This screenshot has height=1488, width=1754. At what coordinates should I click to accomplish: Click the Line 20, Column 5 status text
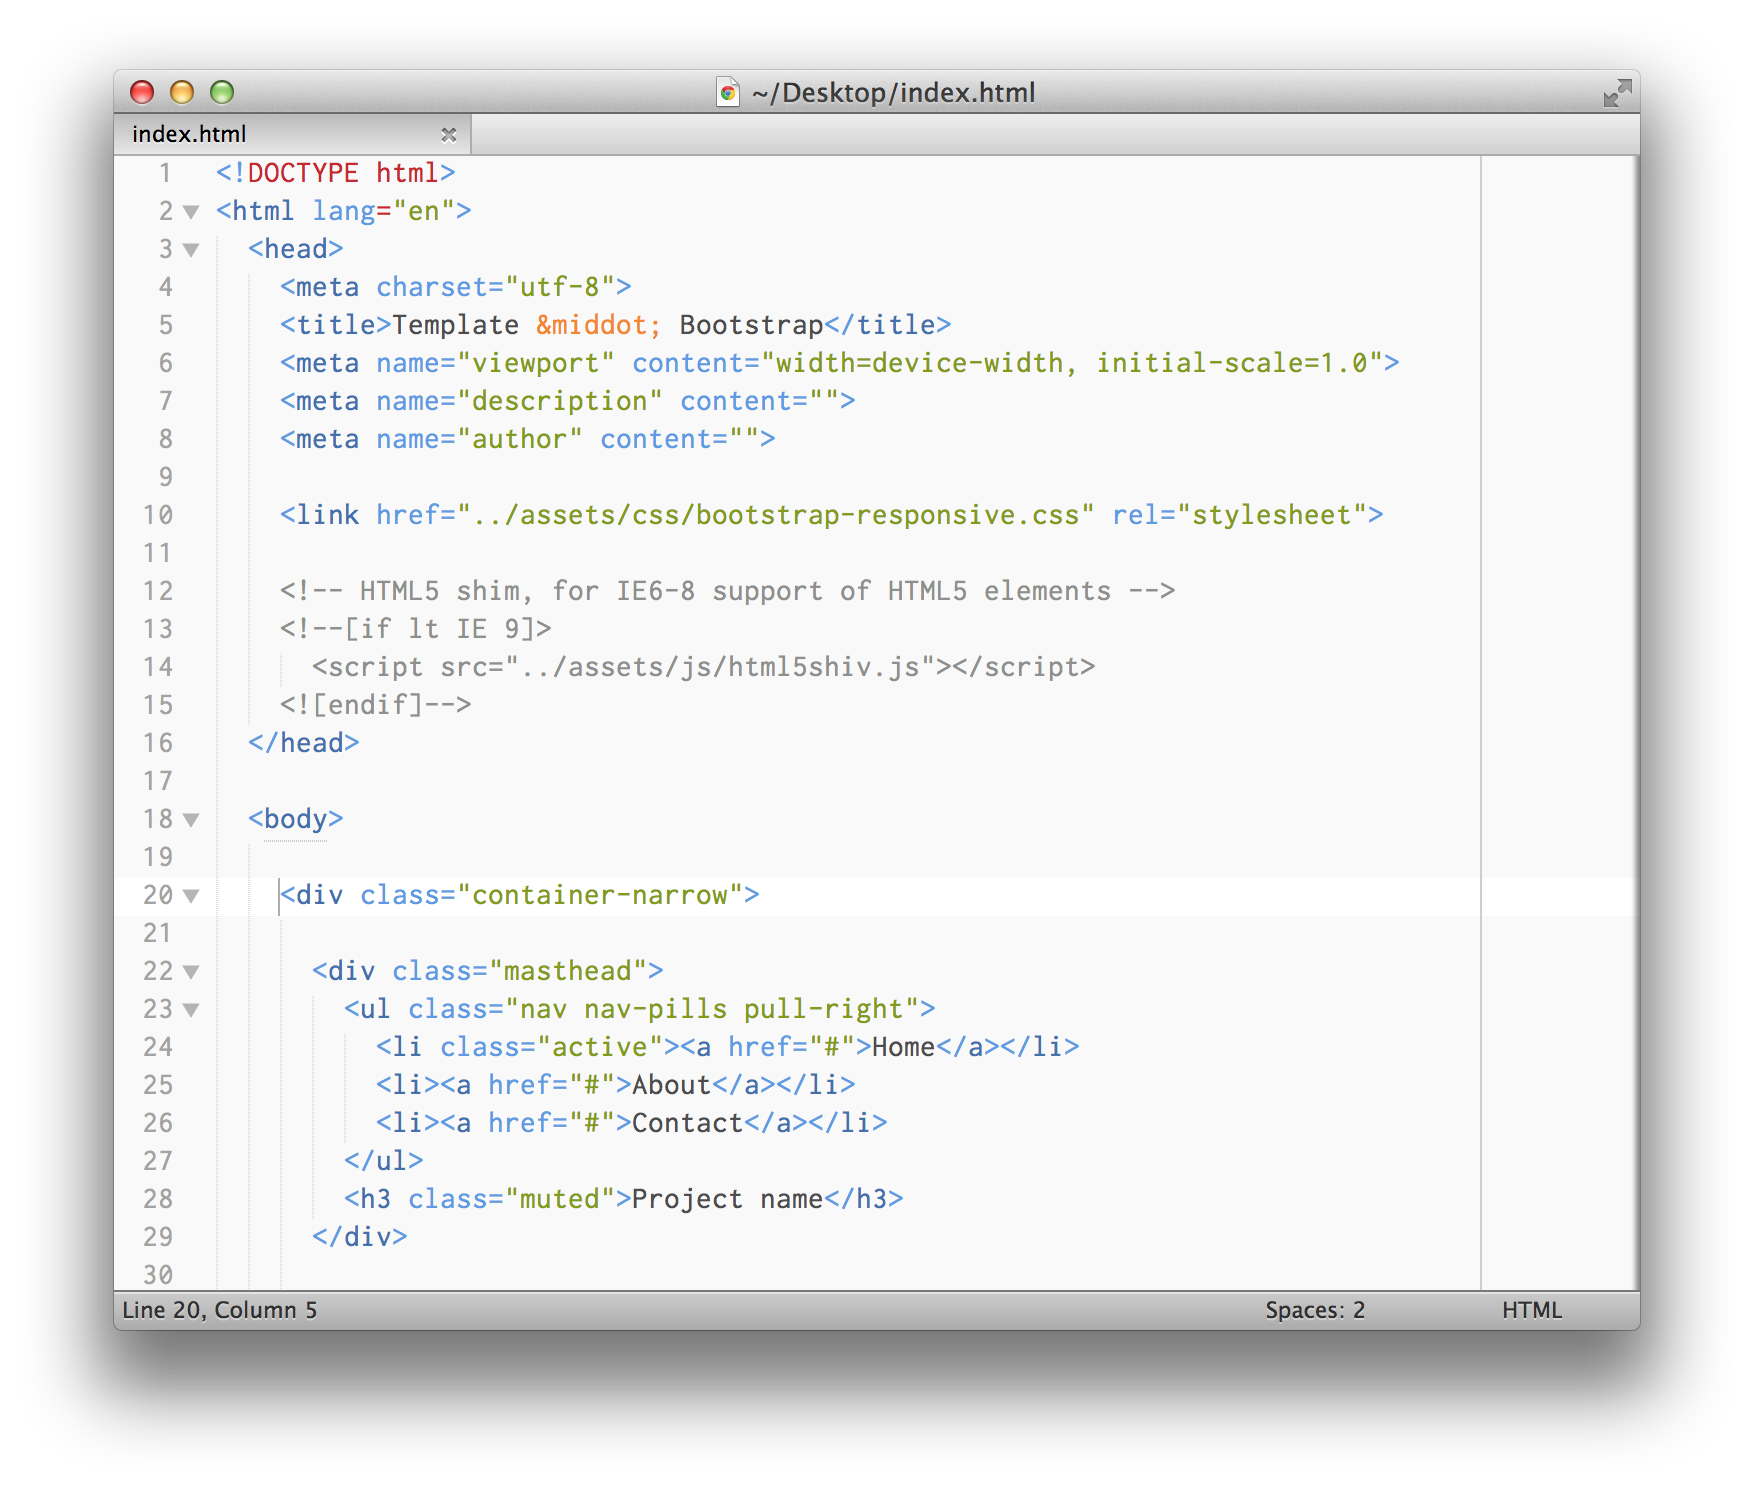coord(218,1310)
